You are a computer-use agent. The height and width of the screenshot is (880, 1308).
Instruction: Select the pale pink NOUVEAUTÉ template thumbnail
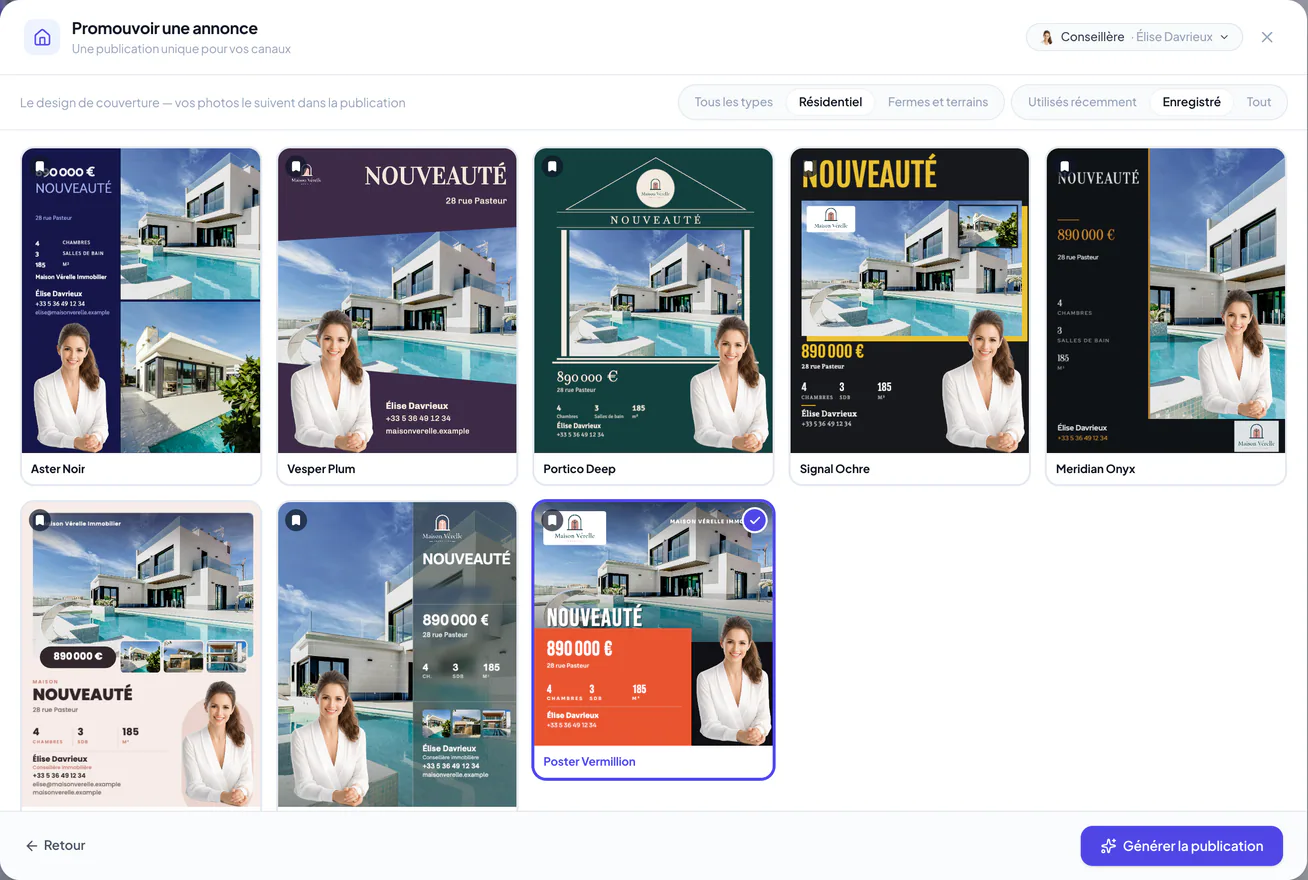pos(141,655)
